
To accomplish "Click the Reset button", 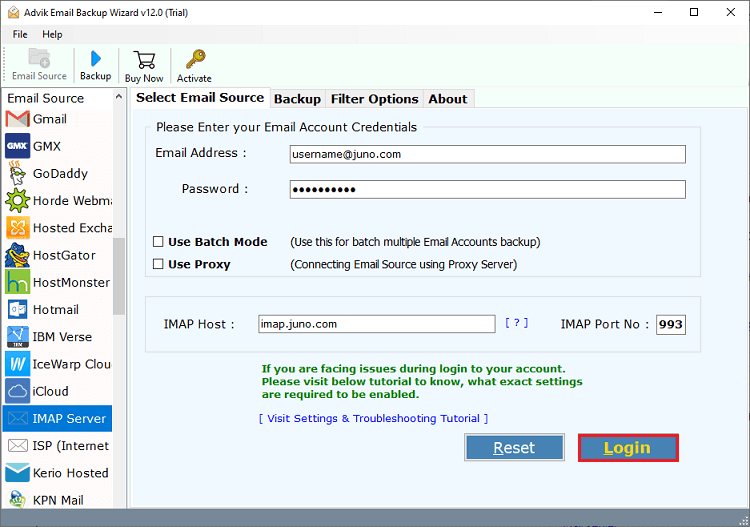I will point(514,448).
